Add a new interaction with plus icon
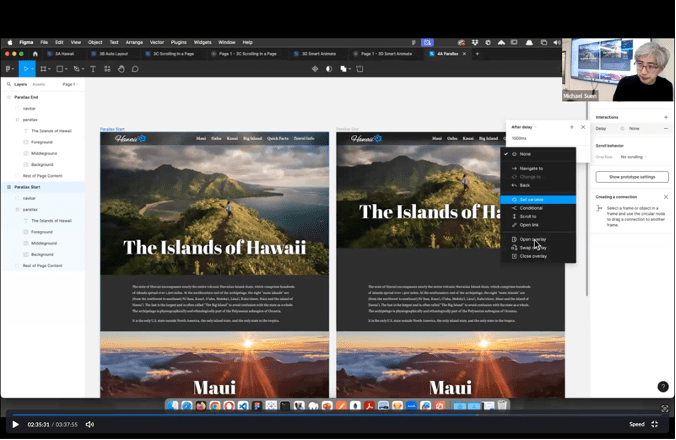 click(666, 117)
